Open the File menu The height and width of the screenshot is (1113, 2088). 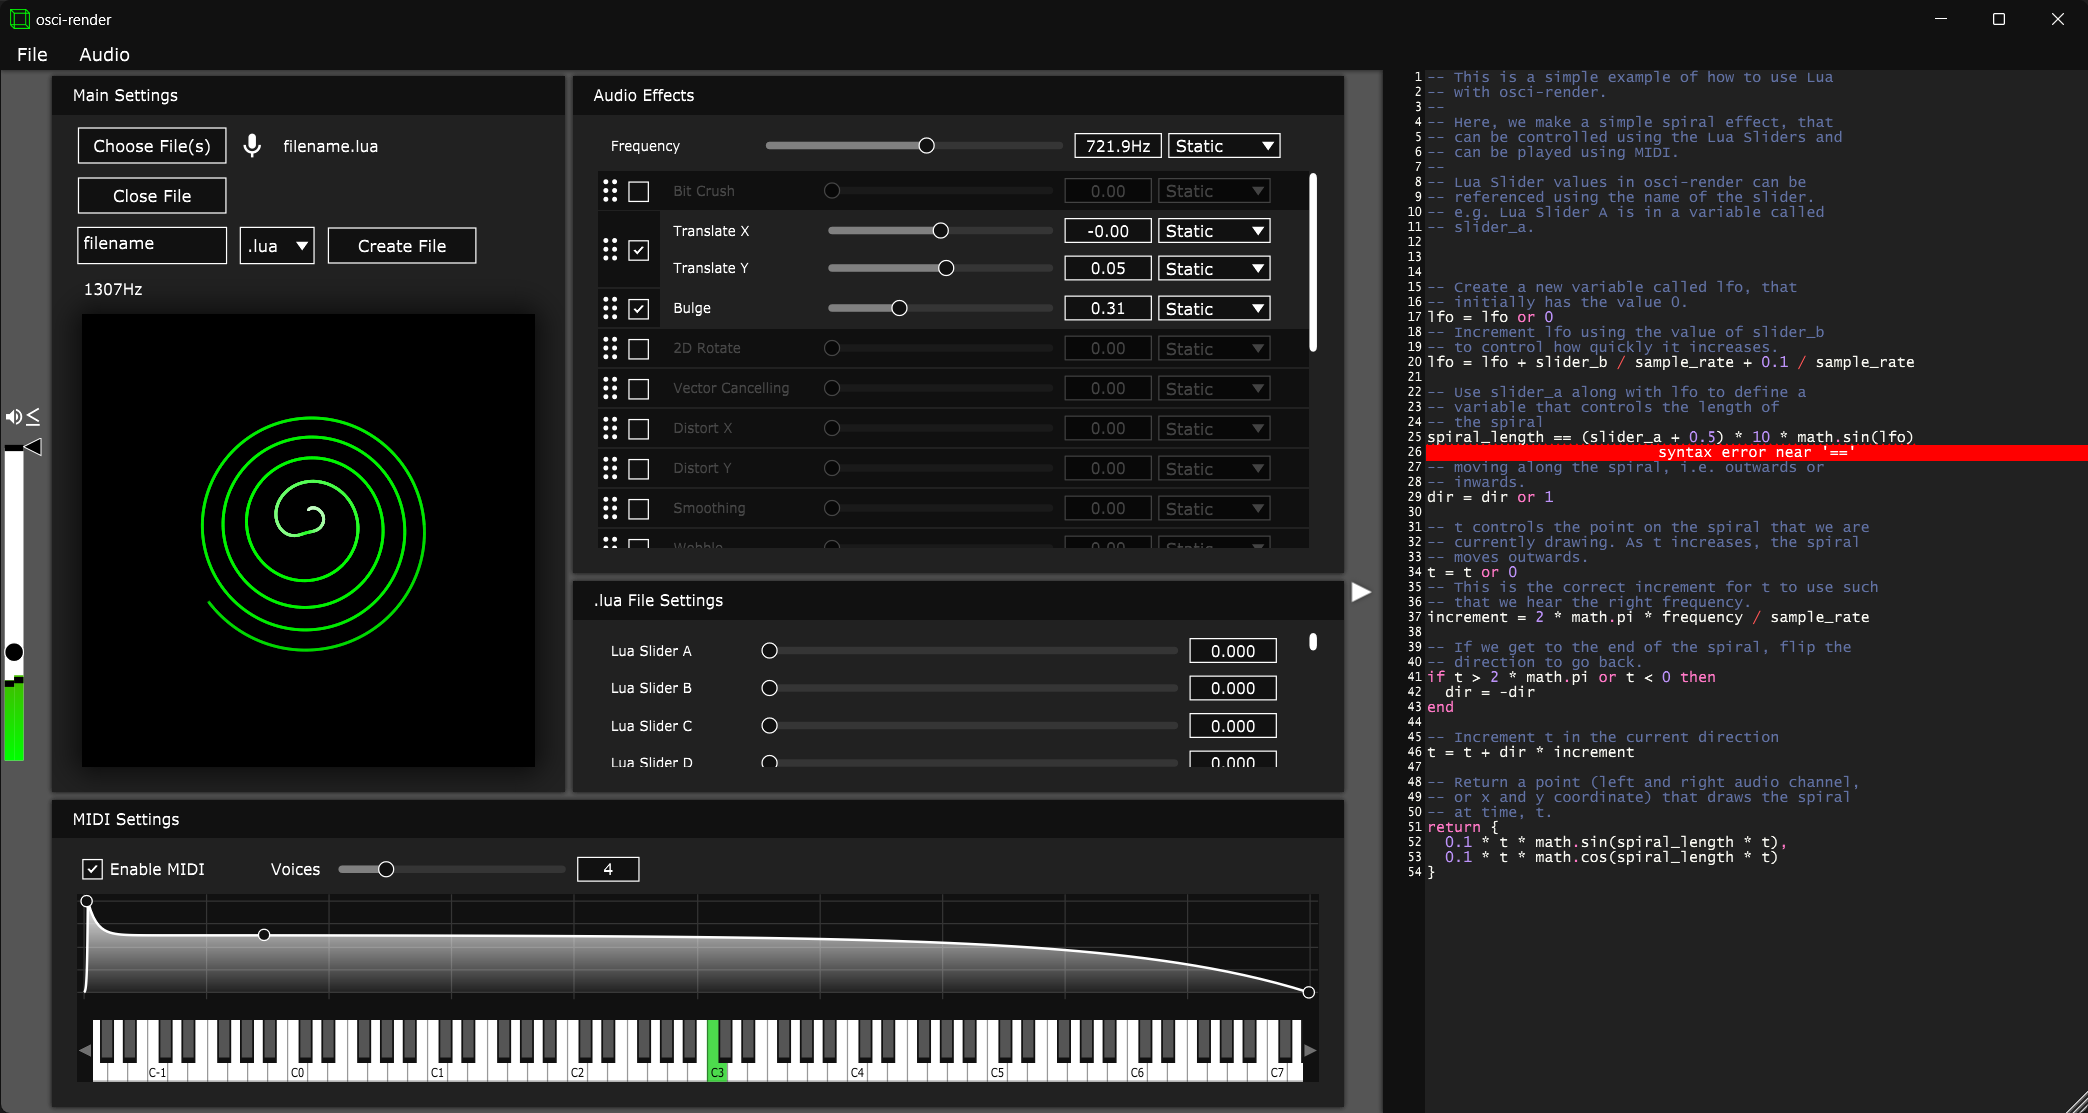click(32, 55)
